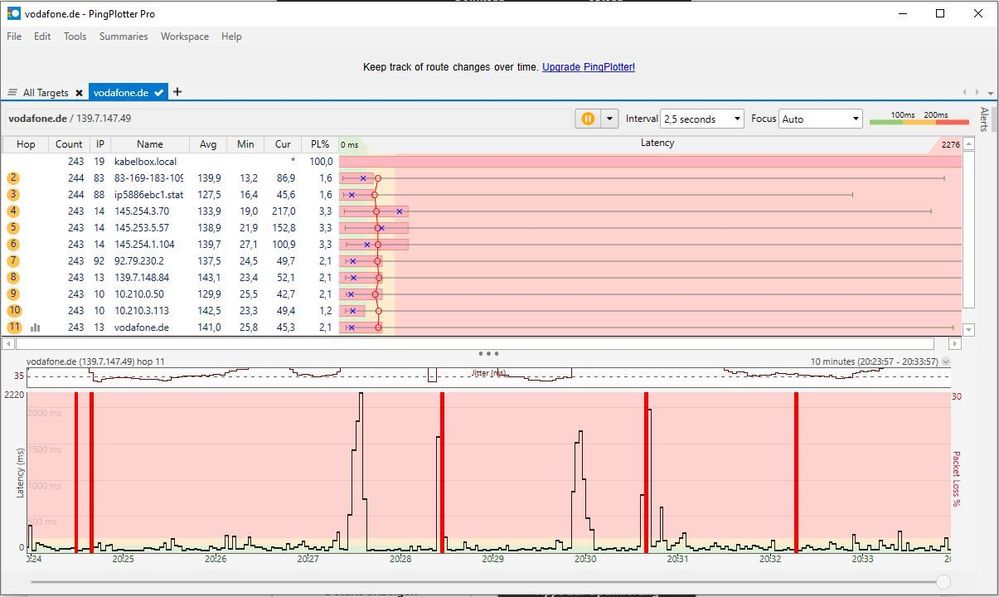Click the 145.254.1.104 hop name
This screenshot has width=999, height=597.
[144, 244]
